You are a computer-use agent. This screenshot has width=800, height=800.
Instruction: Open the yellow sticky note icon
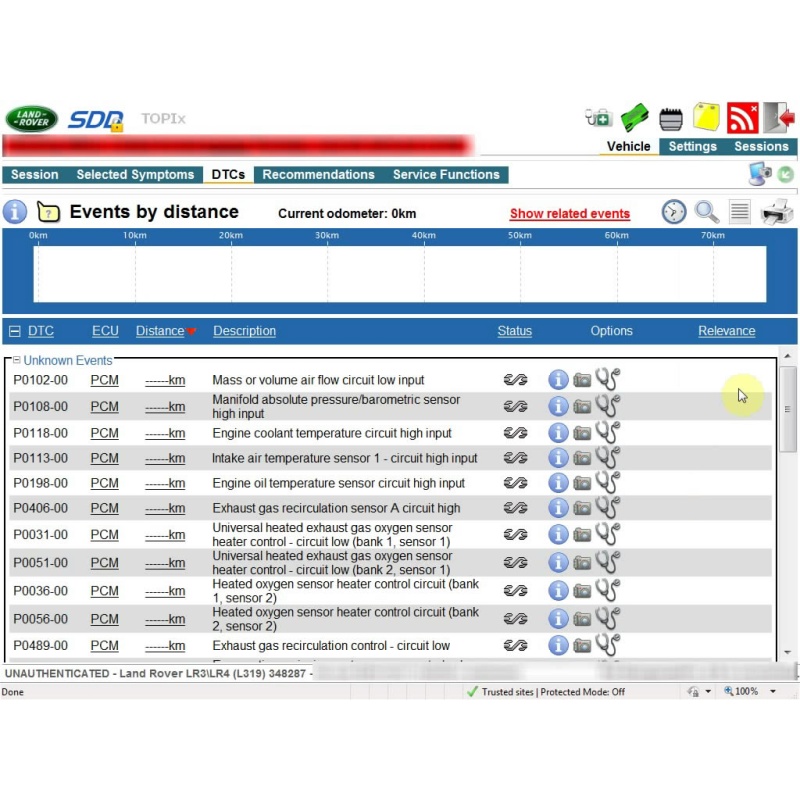(x=706, y=117)
